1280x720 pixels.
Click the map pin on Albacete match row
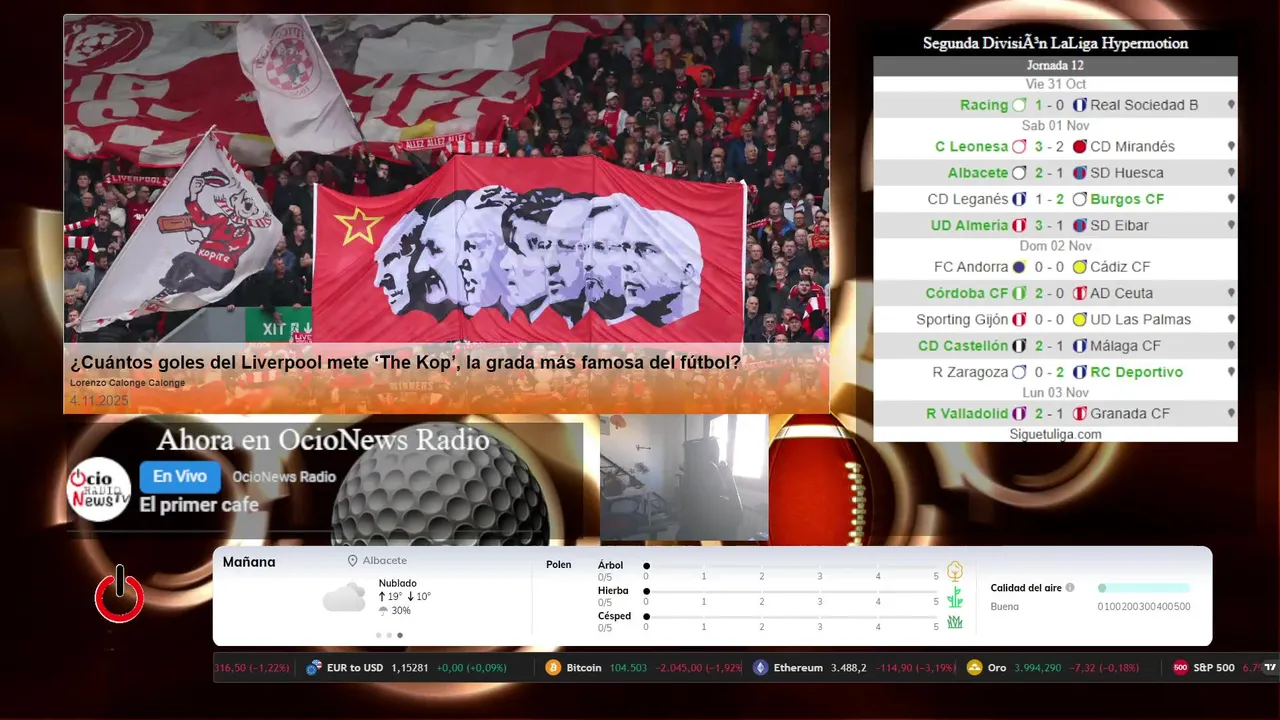[1231, 173]
